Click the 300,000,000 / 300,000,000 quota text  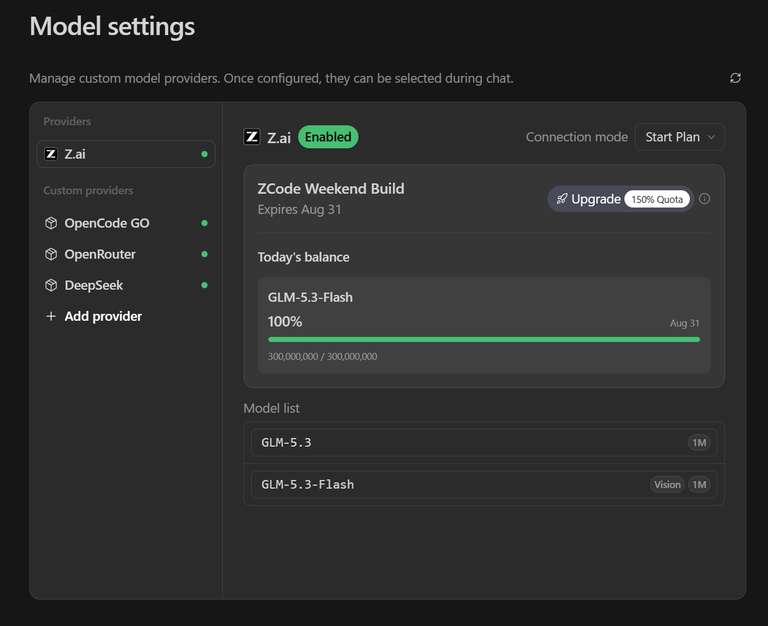322,357
